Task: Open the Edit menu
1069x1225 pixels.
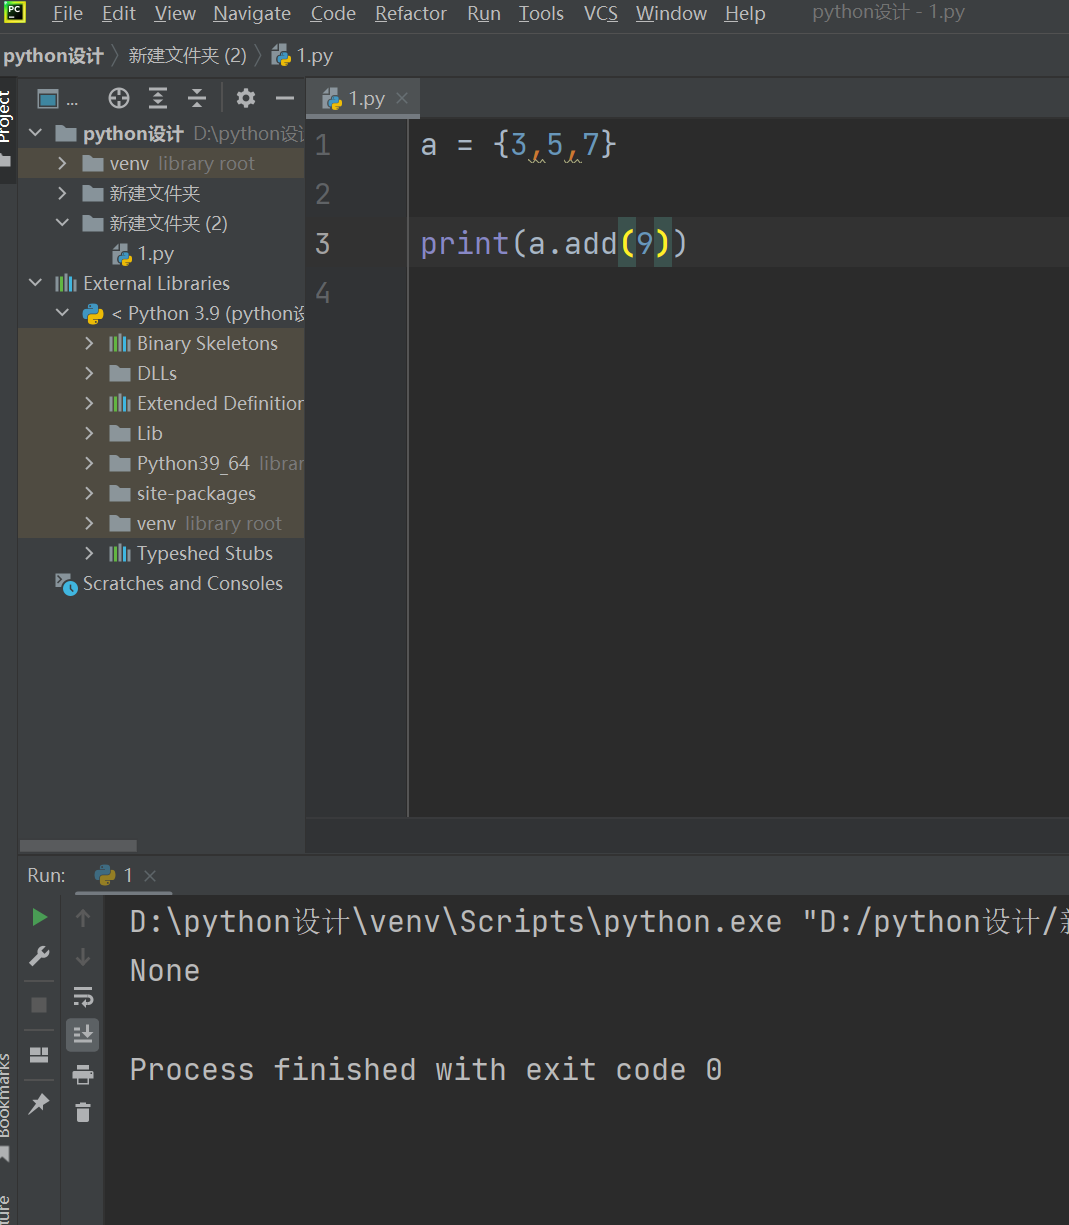Action: (118, 14)
